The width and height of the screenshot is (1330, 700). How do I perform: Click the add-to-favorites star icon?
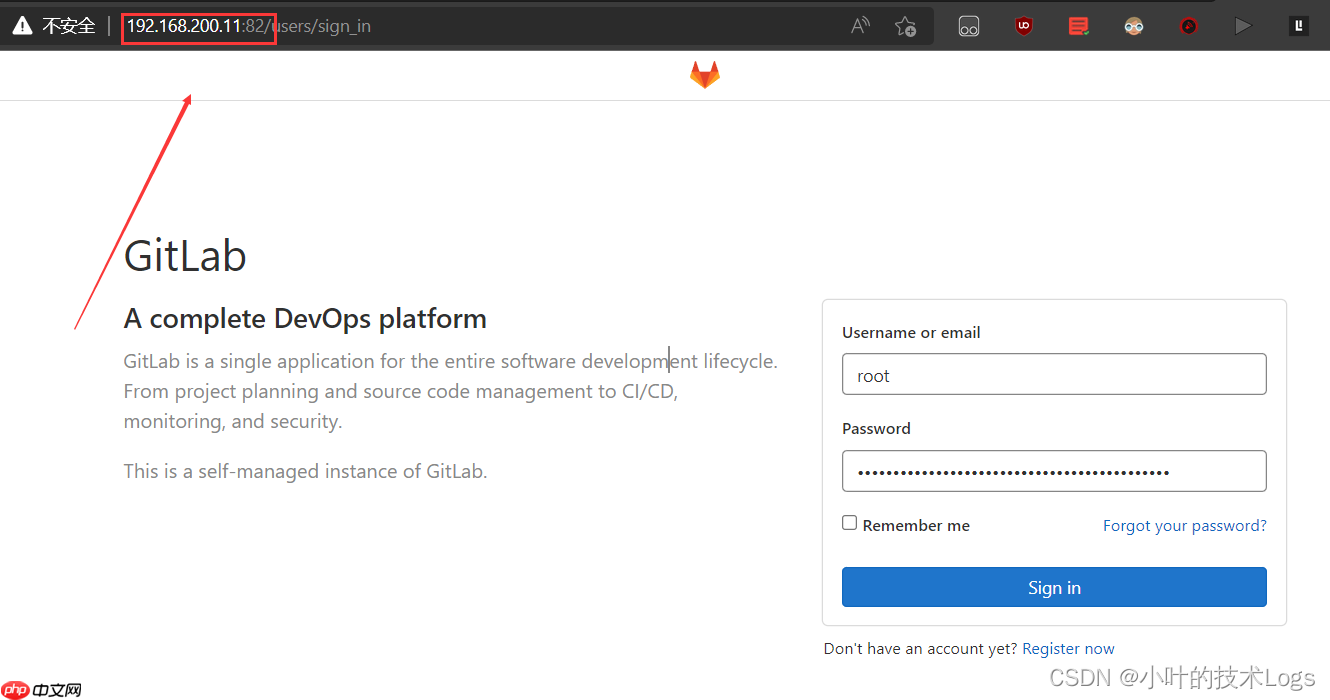[906, 26]
